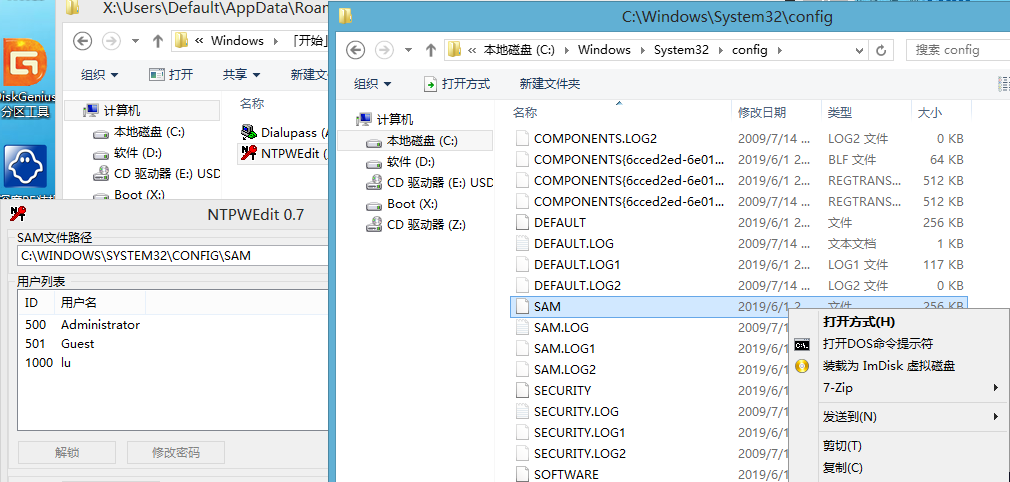Image resolution: width=1010 pixels, height=482 pixels.
Task: Expand the 7-Zip submenu
Action: [899, 388]
